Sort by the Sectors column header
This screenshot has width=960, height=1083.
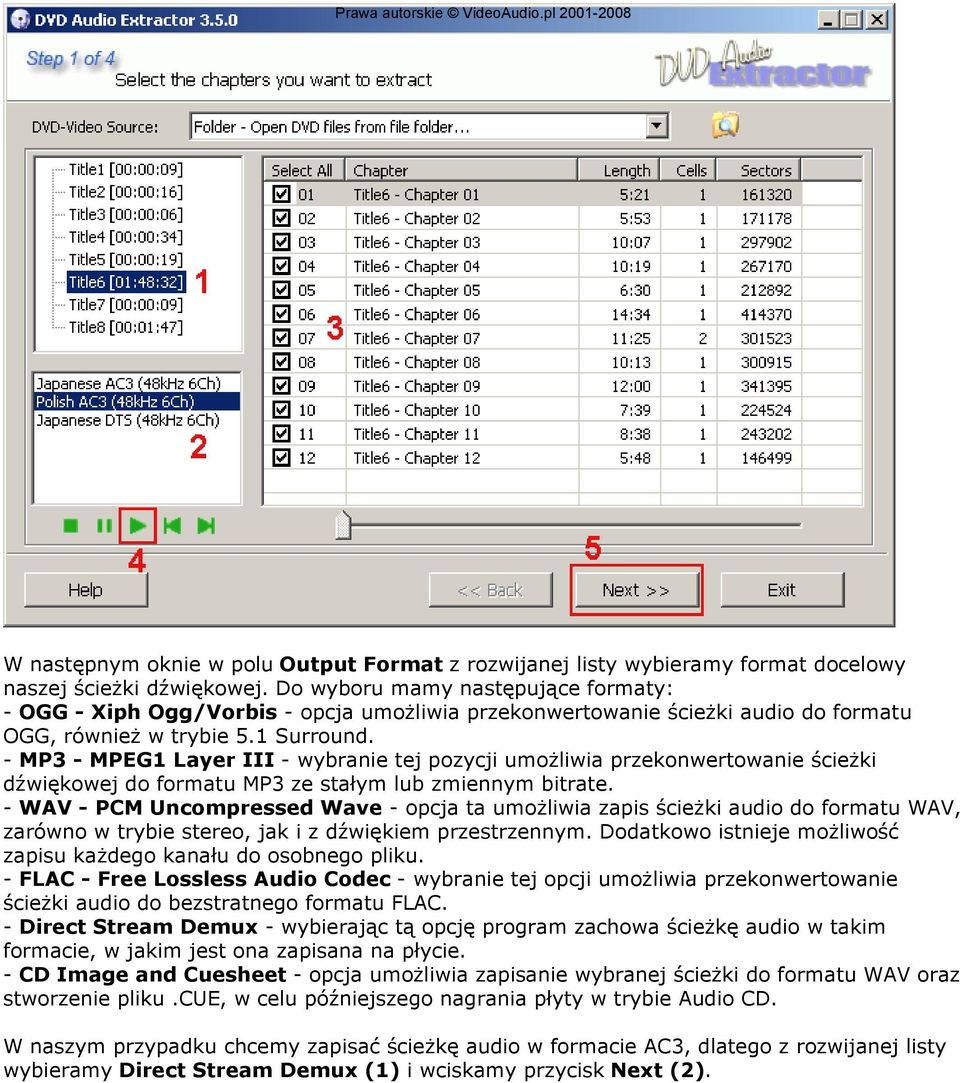[x=759, y=171]
